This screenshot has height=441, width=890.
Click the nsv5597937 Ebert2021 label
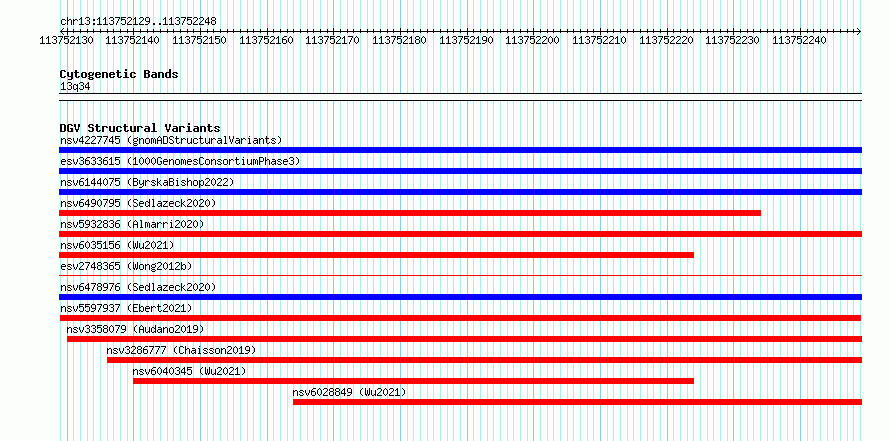point(126,308)
